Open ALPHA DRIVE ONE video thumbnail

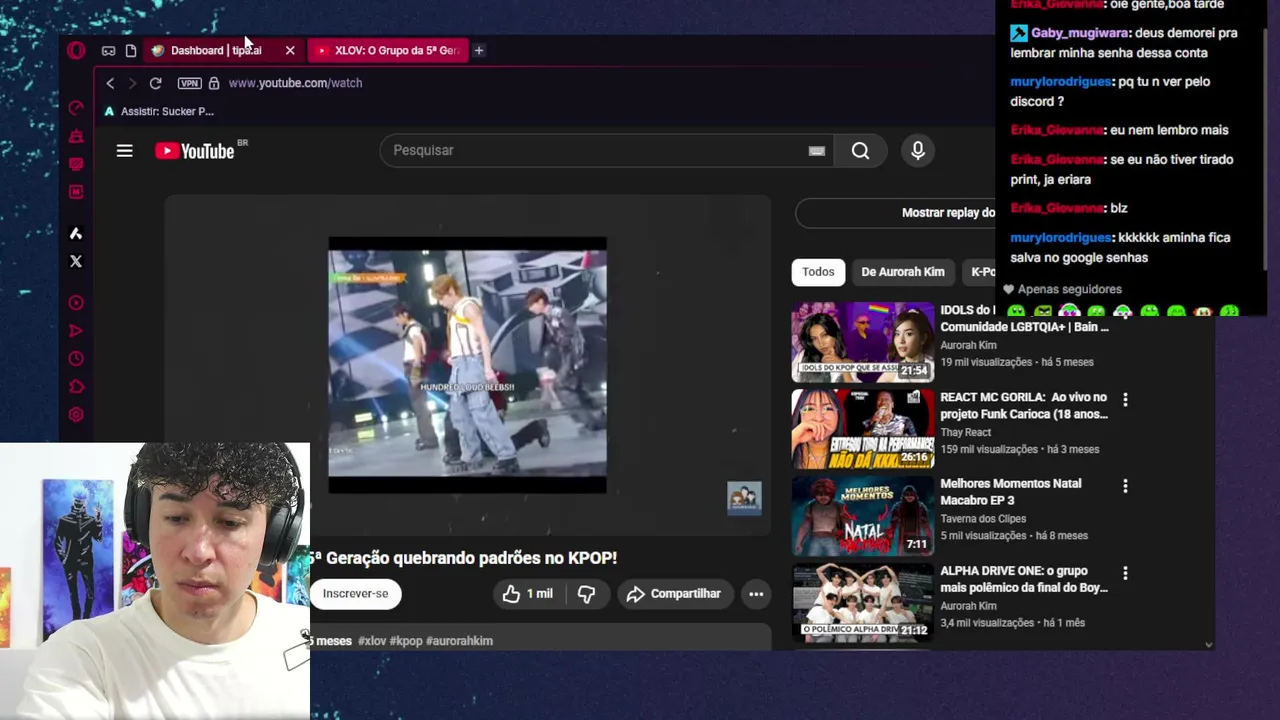pyautogui.click(x=863, y=603)
